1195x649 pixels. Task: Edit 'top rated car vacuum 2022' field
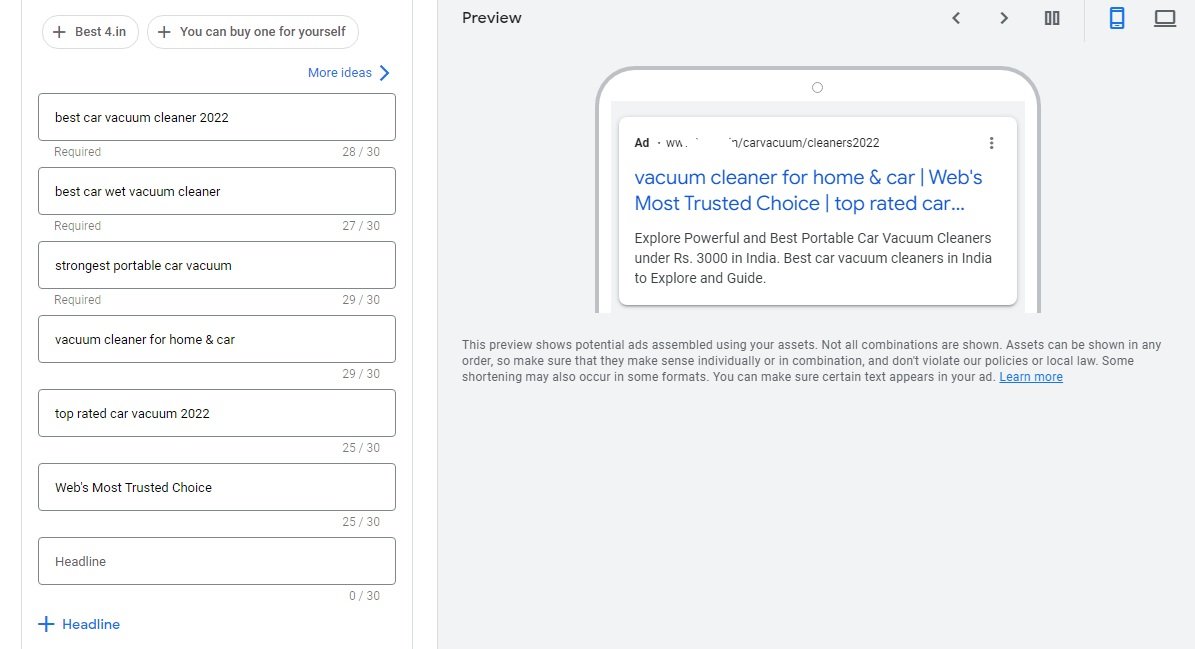click(x=216, y=413)
